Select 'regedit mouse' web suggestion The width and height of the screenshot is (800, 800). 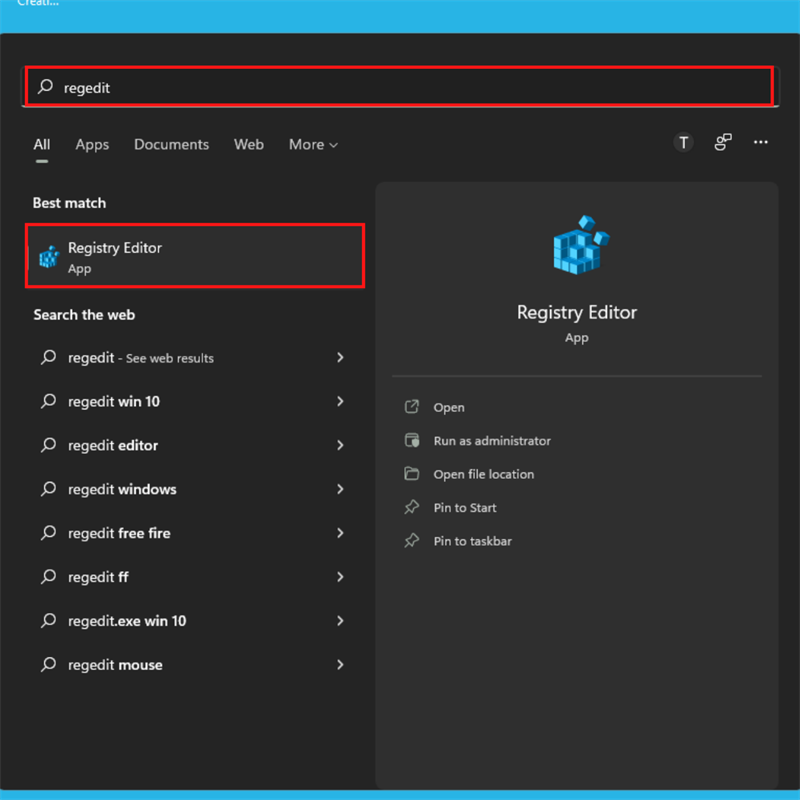[195, 665]
